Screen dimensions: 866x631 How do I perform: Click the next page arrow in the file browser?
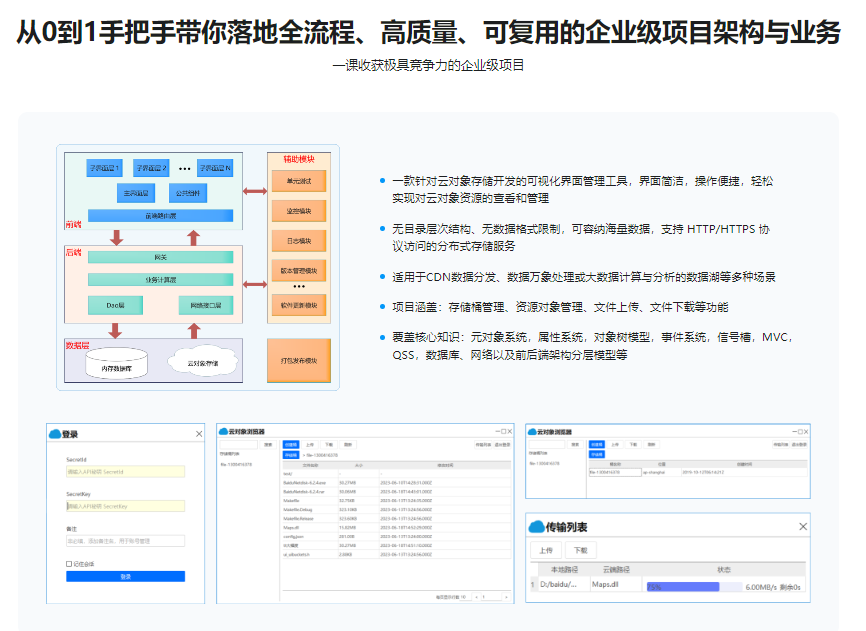[x=507, y=596]
